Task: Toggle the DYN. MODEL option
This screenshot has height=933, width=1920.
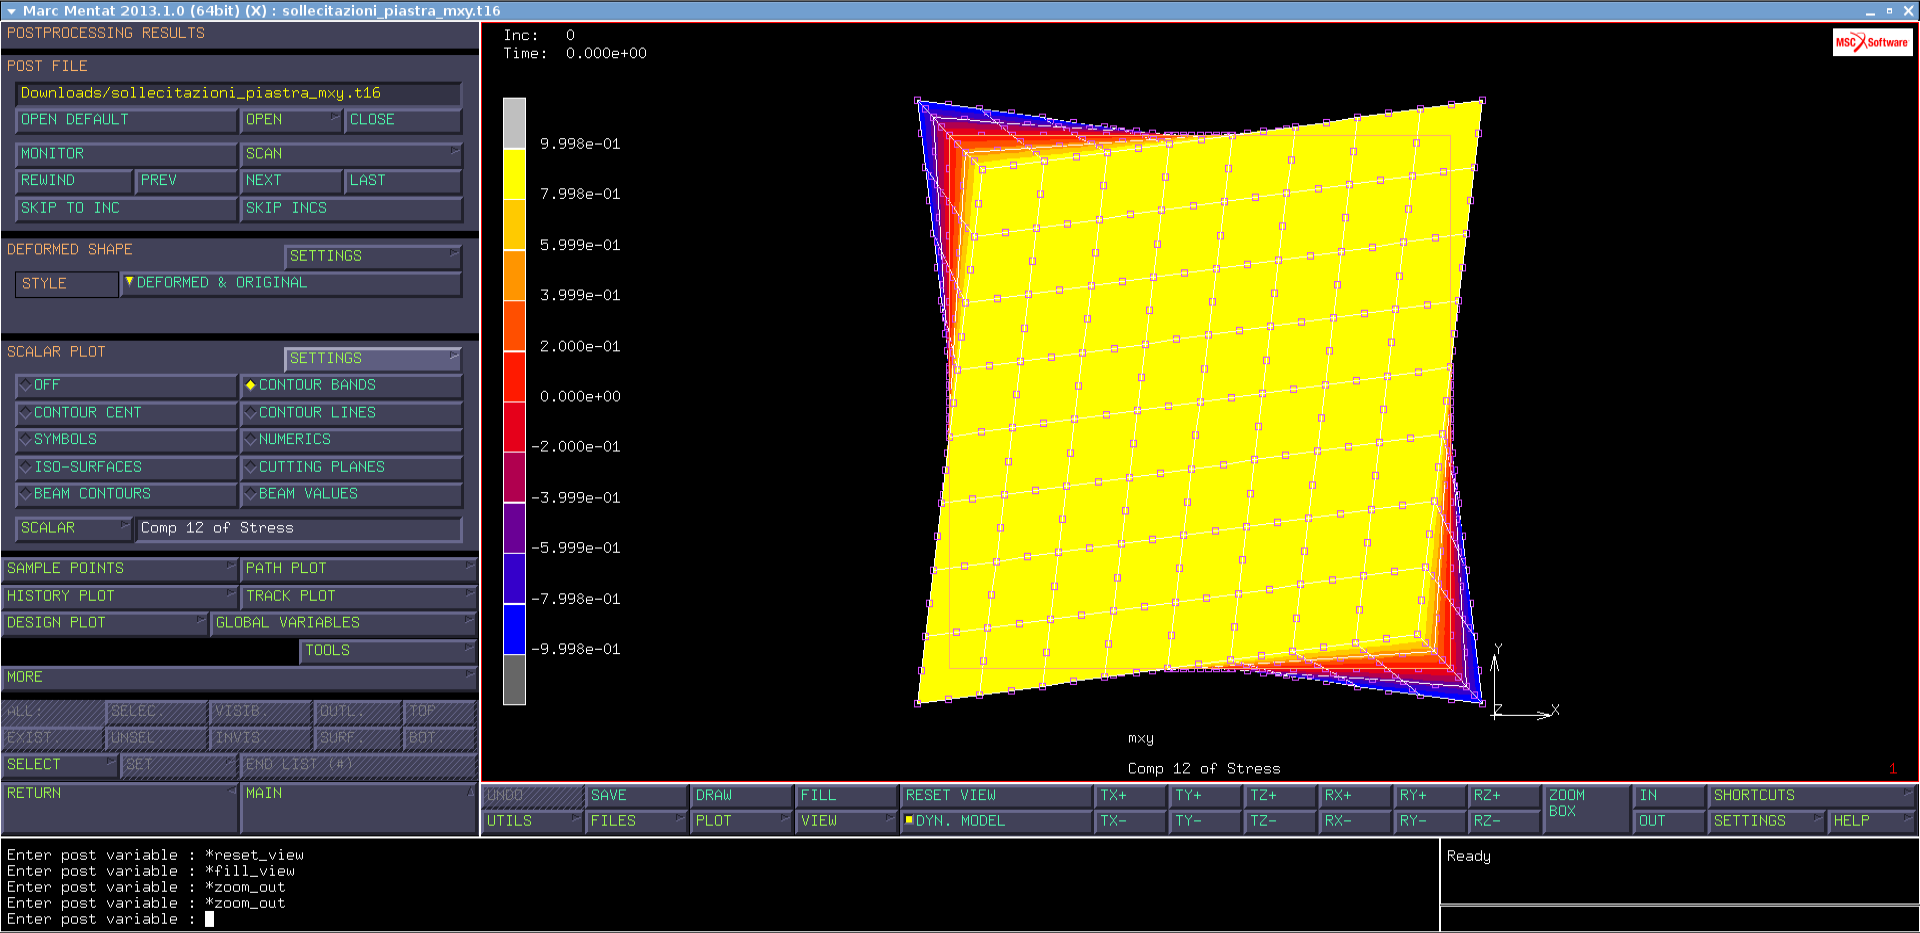Action: click(995, 821)
